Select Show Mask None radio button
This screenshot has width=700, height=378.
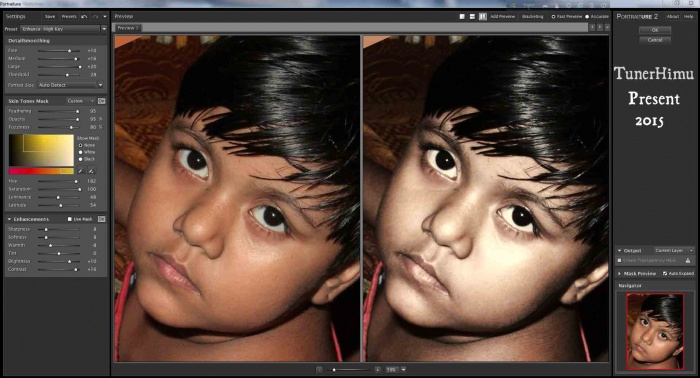[80, 145]
